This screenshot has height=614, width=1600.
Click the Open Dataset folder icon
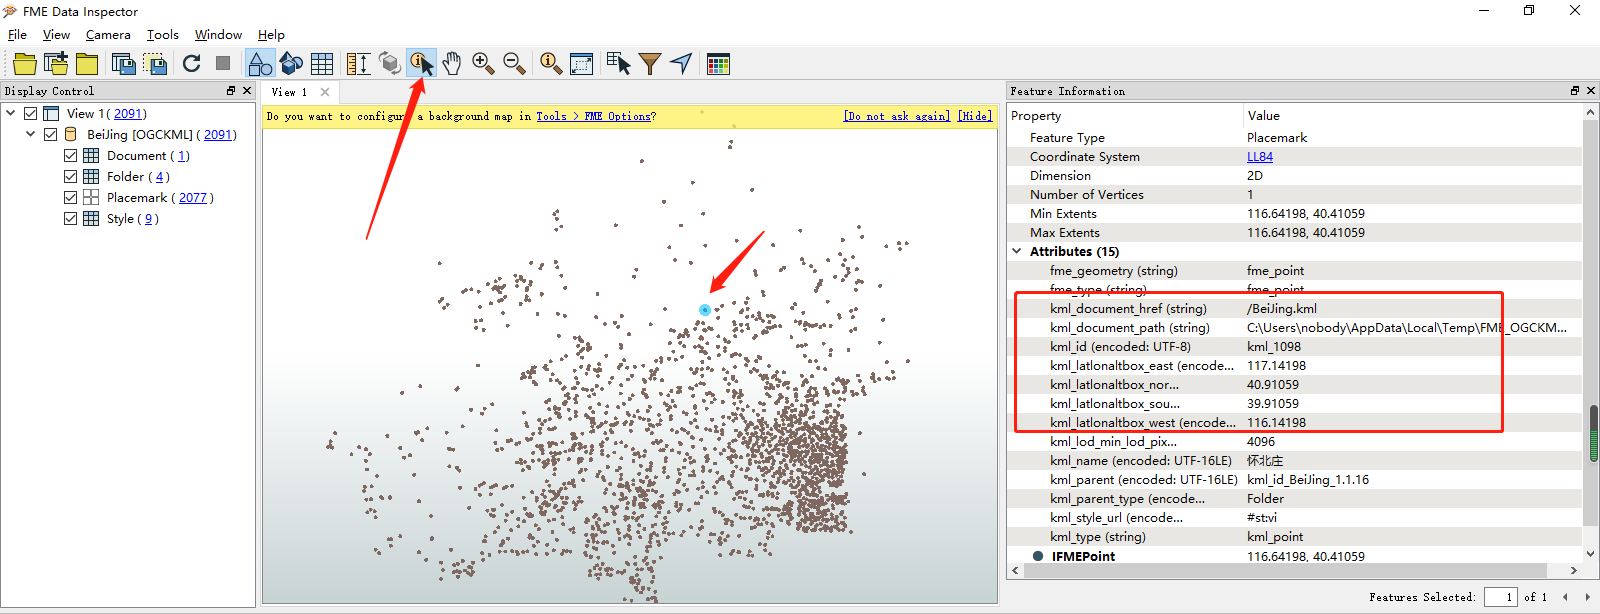pyautogui.click(x=25, y=64)
